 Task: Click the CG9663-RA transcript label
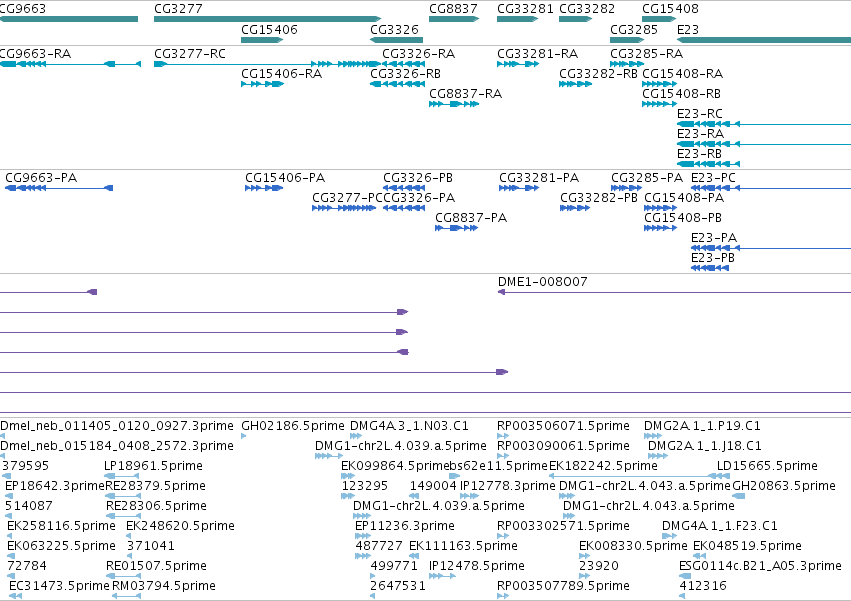(x=35, y=54)
